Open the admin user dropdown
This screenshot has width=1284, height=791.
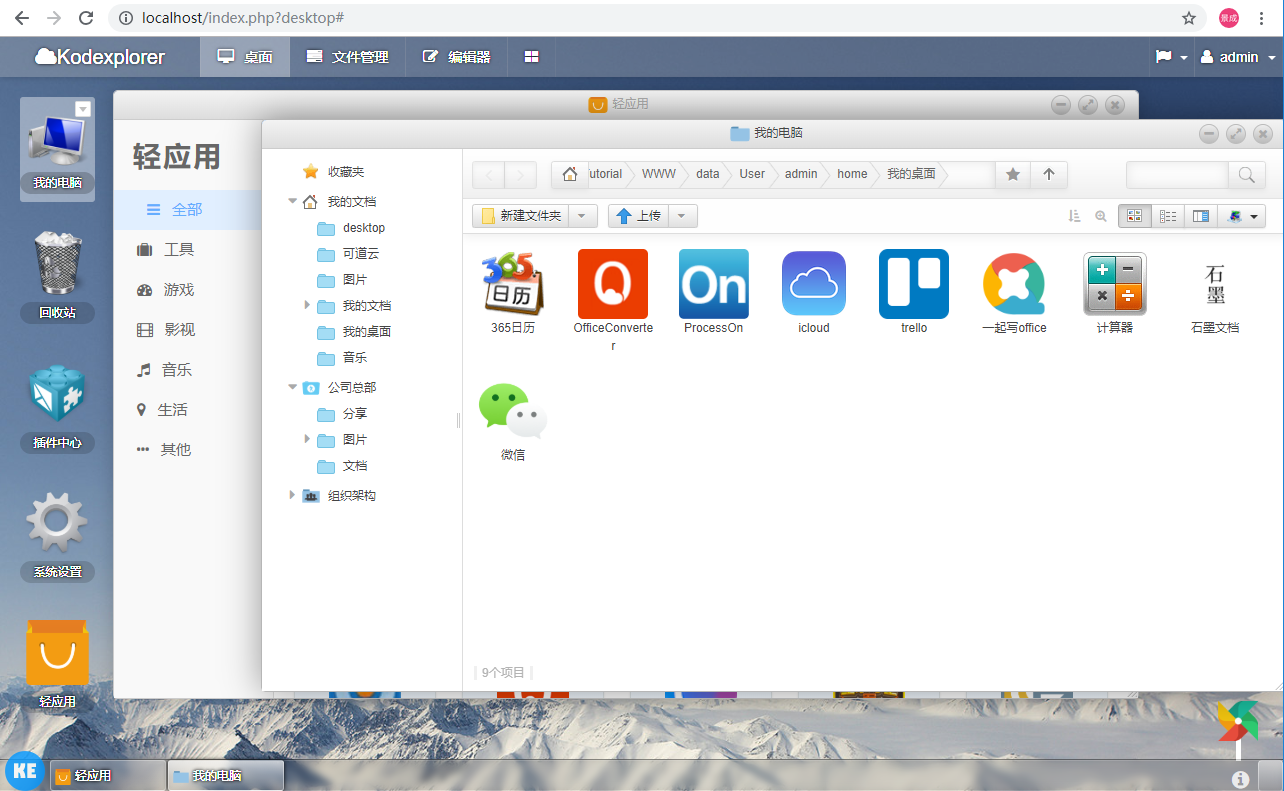(x=1240, y=57)
